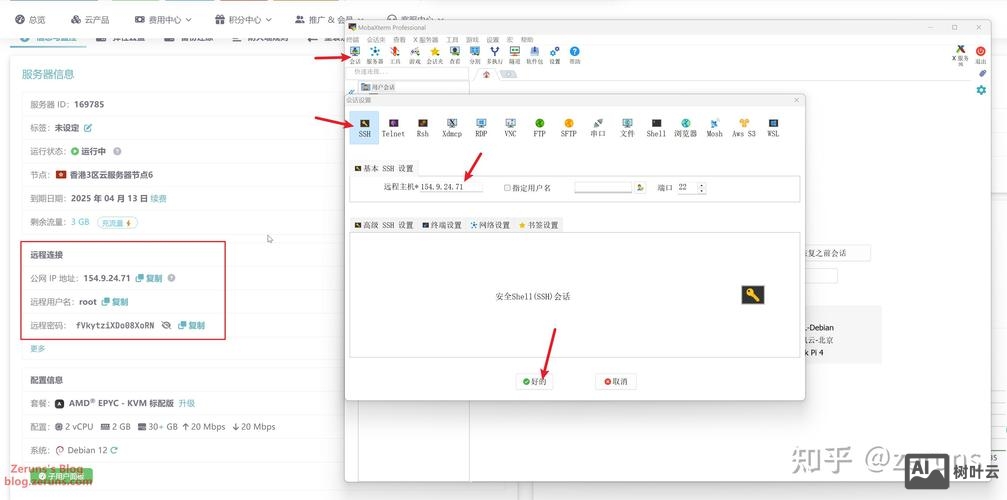Select the SFTP session type
The width and height of the screenshot is (1007, 500).
coord(568,128)
